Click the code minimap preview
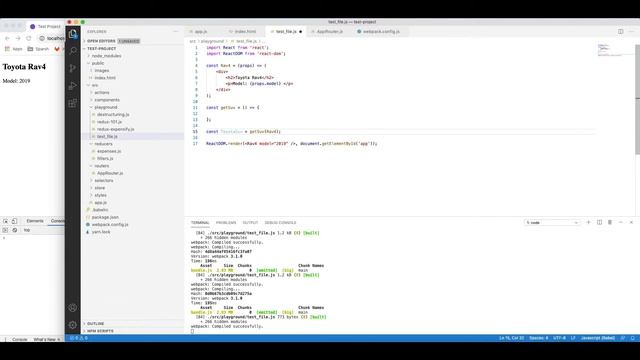640x360 pixels. click(610, 50)
